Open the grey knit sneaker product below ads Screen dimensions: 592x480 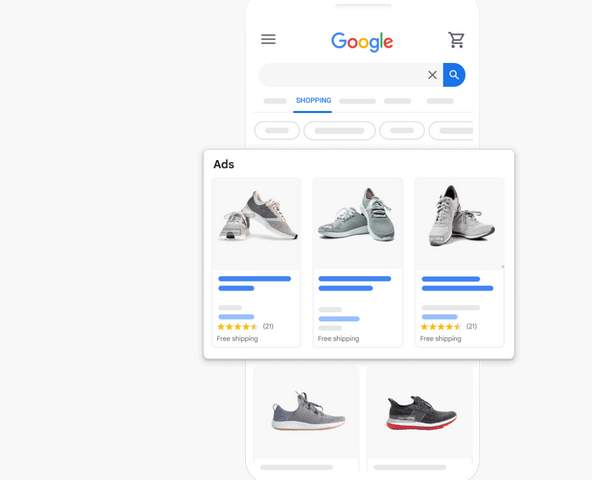307,412
